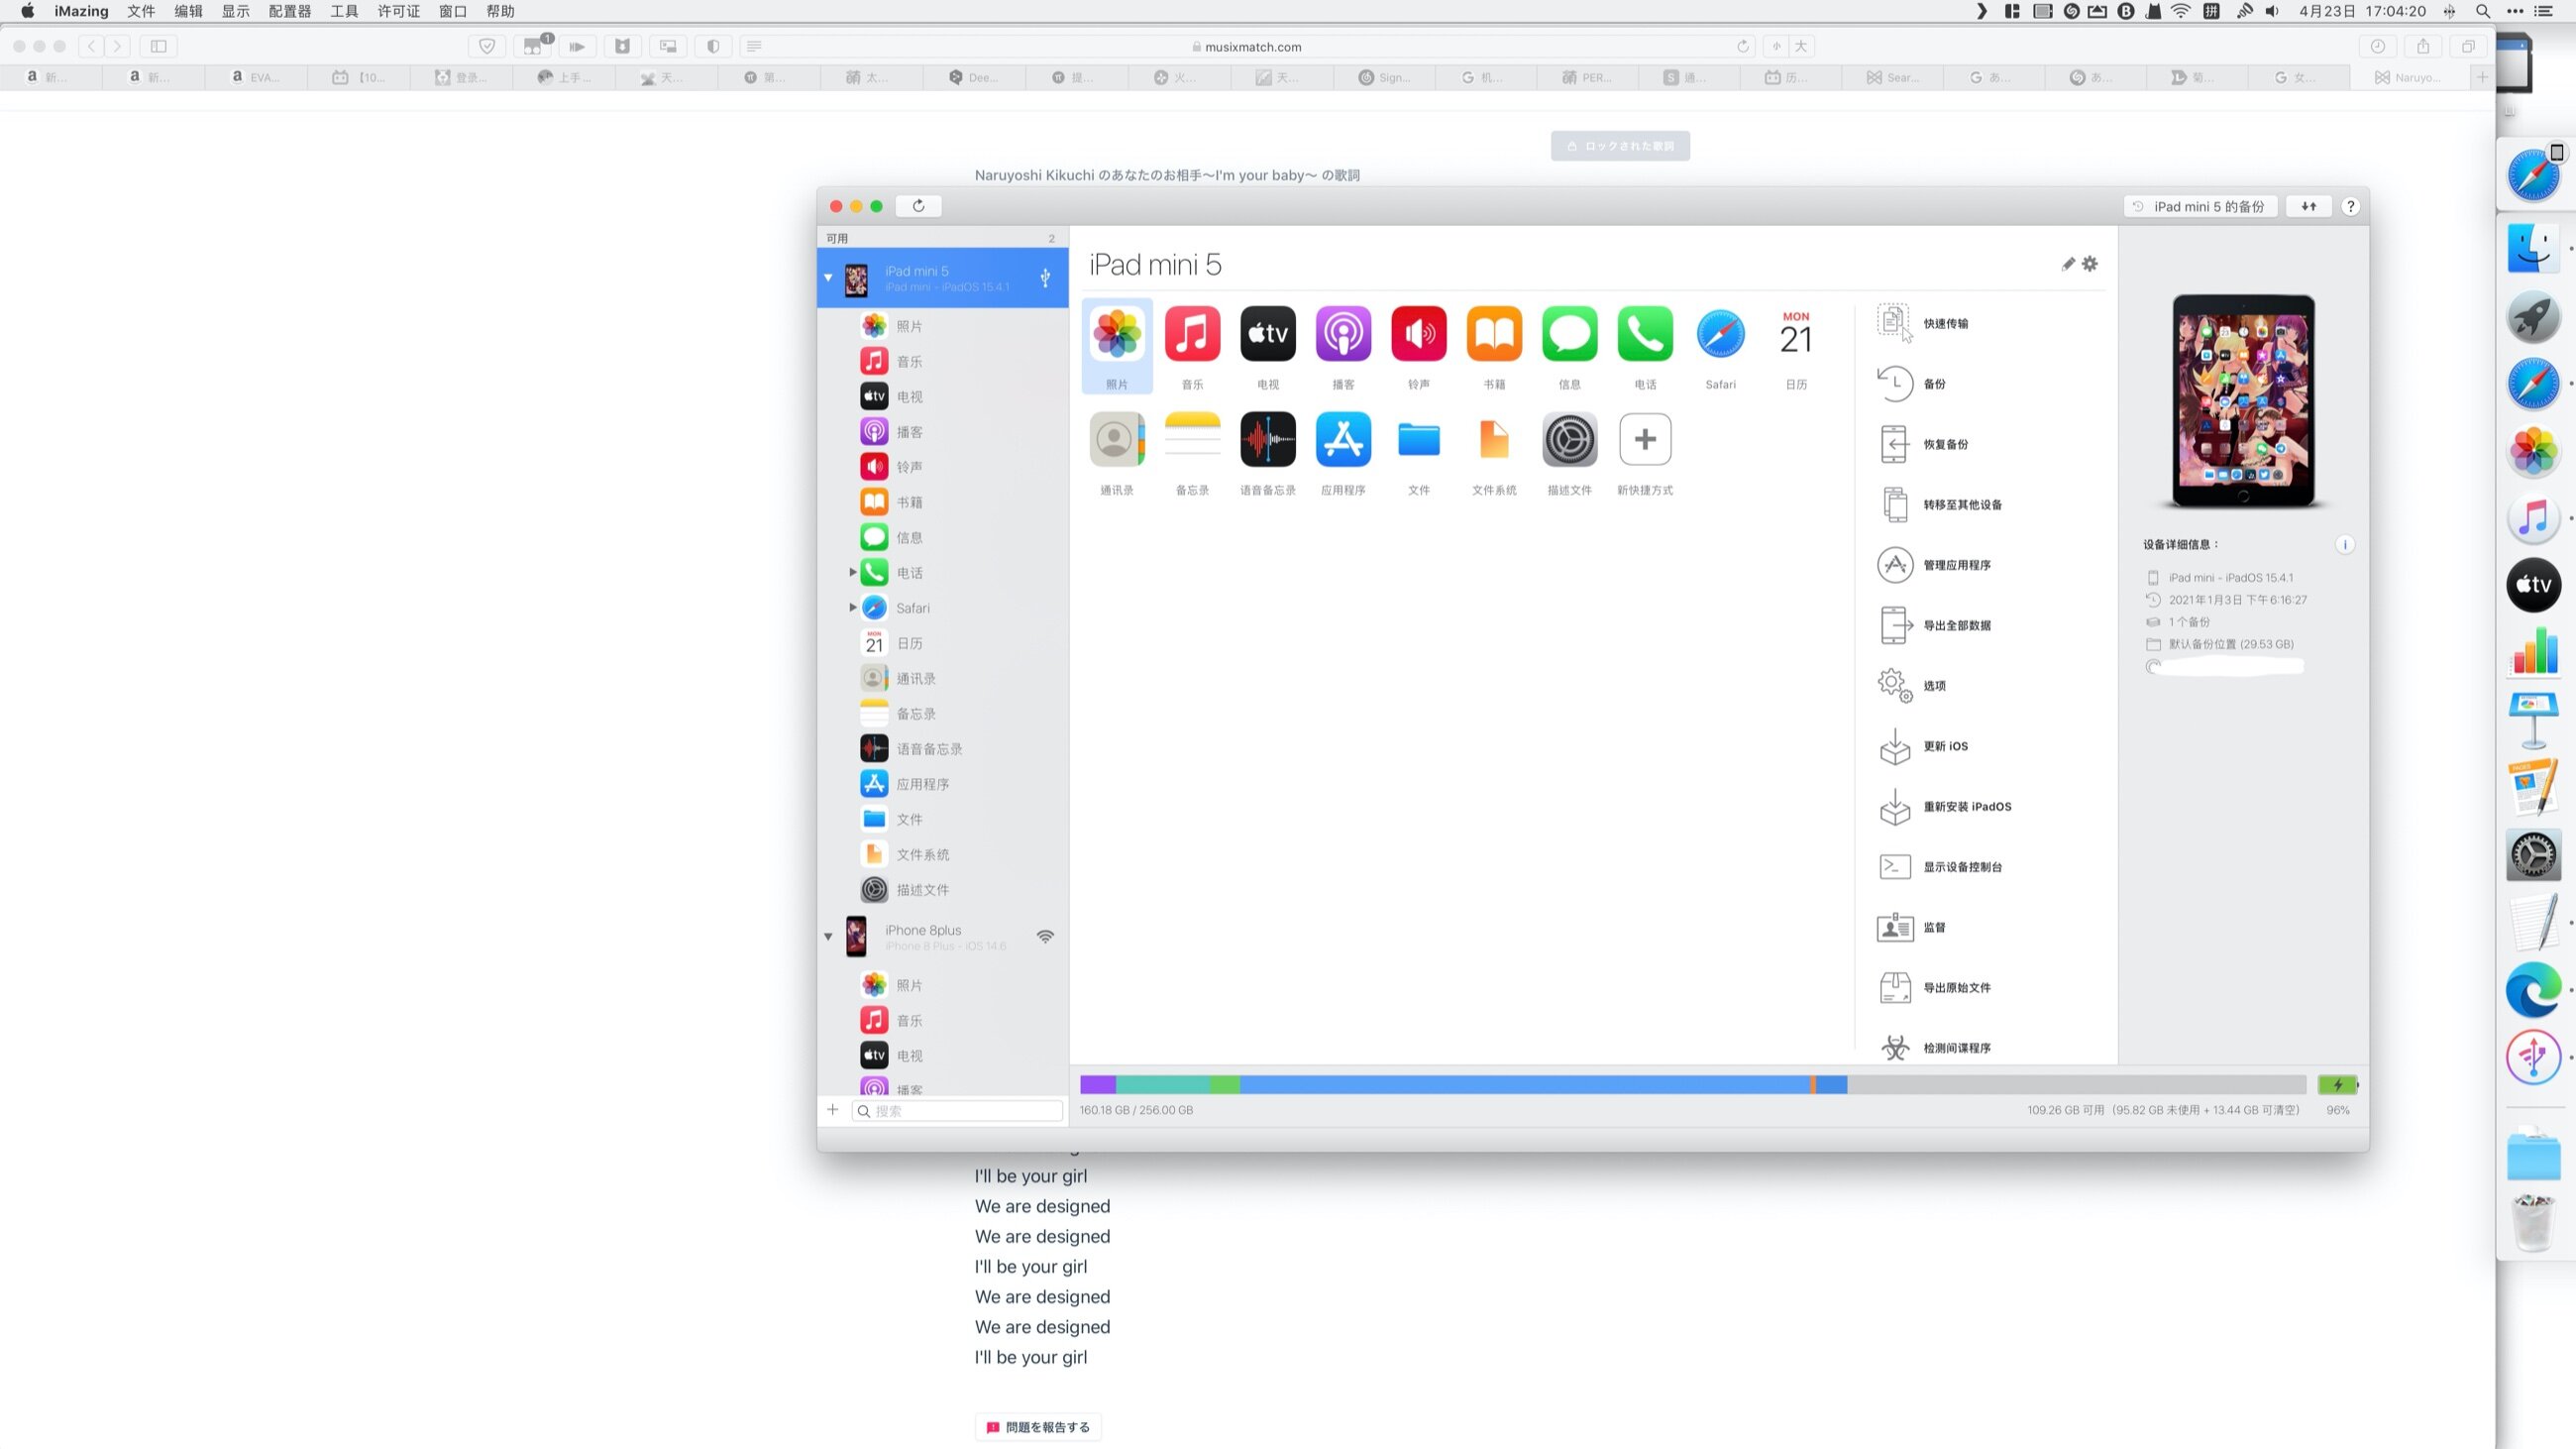Open the Contacts icon in main grid
This screenshot has height=1449, width=2576.
point(1117,439)
